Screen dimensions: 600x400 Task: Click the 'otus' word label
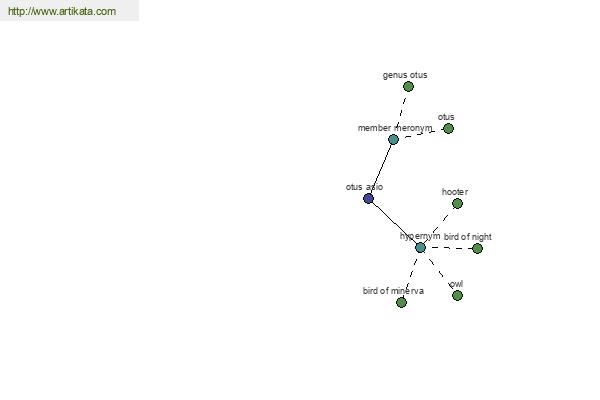click(x=446, y=117)
